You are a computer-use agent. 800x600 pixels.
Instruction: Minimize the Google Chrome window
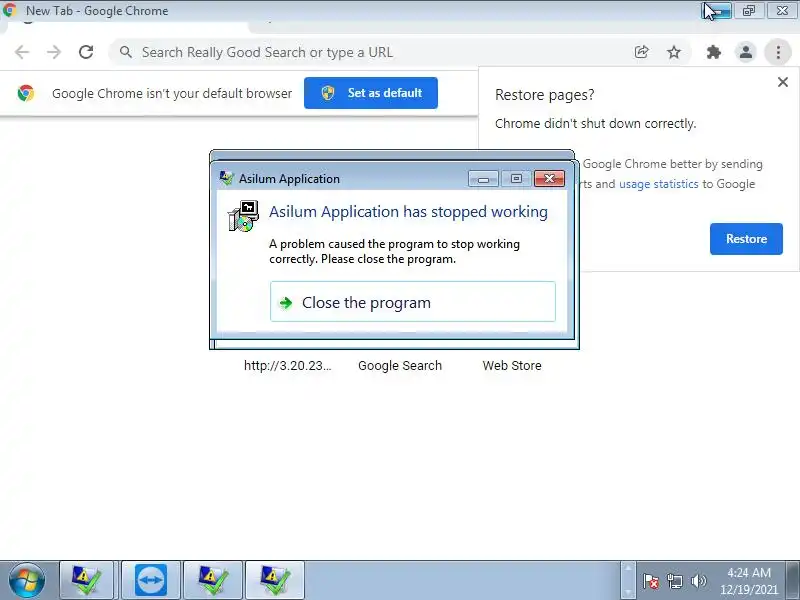tap(717, 10)
